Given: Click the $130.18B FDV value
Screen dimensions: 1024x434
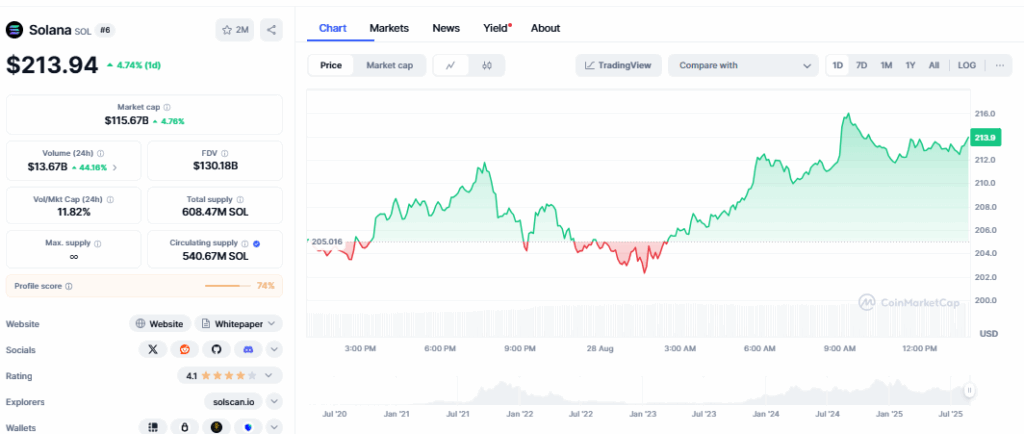Looking at the screenshot, I should pyautogui.click(x=215, y=166).
